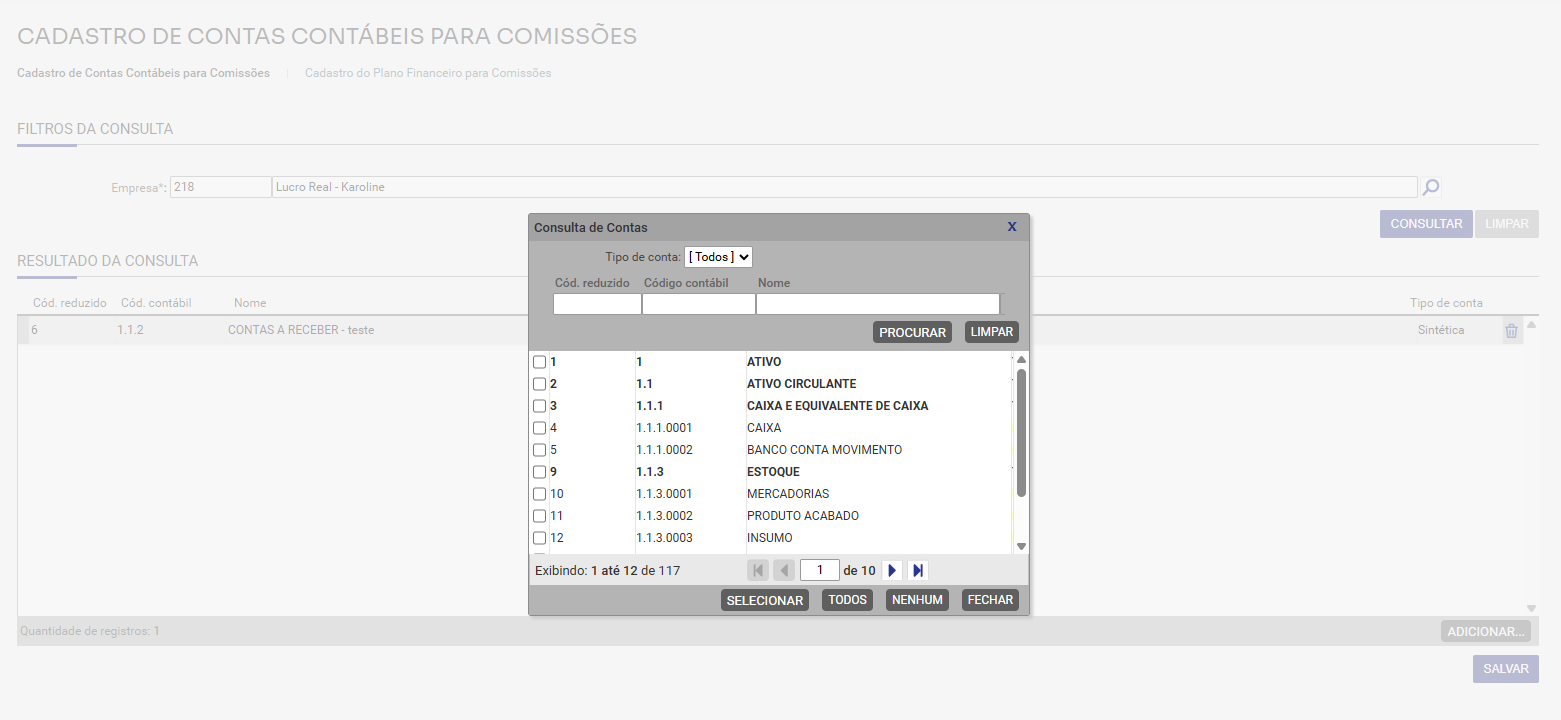Screen dimensions: 1561x720
Task: Click the Empresa code field showing 218
Action: click(220, 187)
